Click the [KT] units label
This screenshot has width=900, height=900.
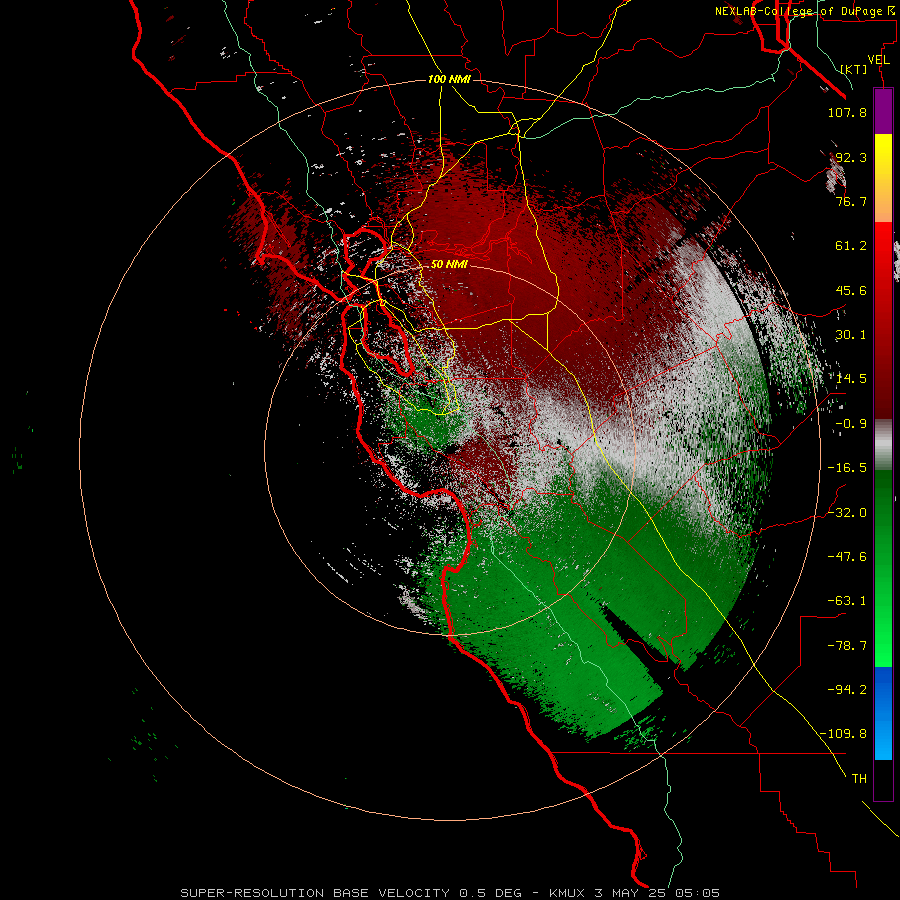point(854,69)
